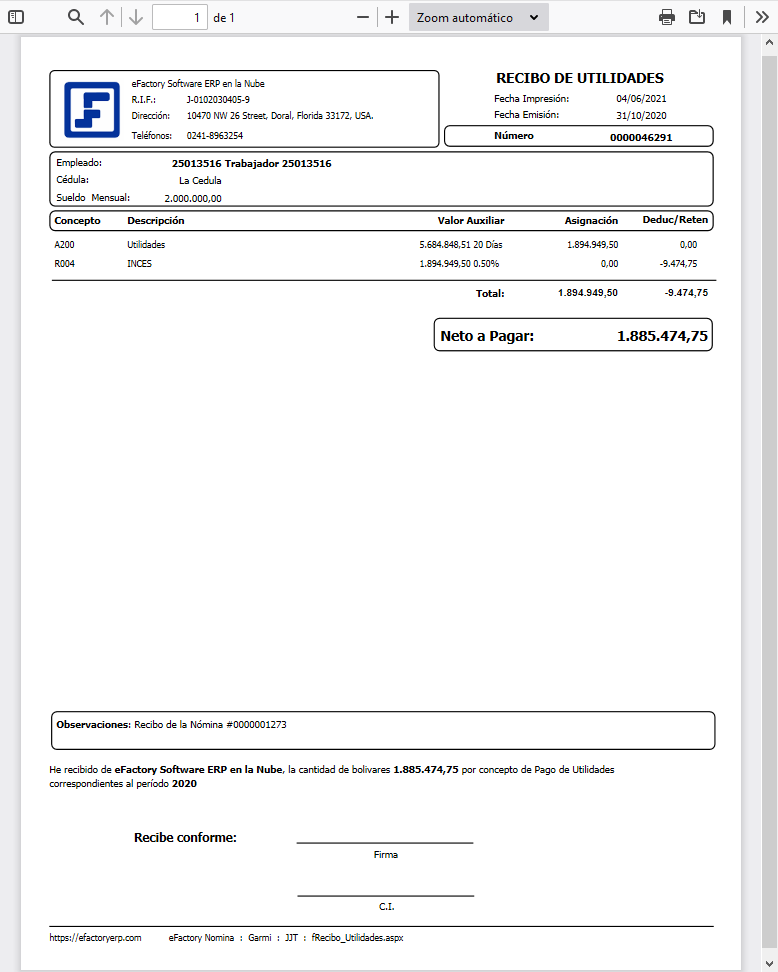
Task: Go to previous page with up arrow
Action: 107,17
